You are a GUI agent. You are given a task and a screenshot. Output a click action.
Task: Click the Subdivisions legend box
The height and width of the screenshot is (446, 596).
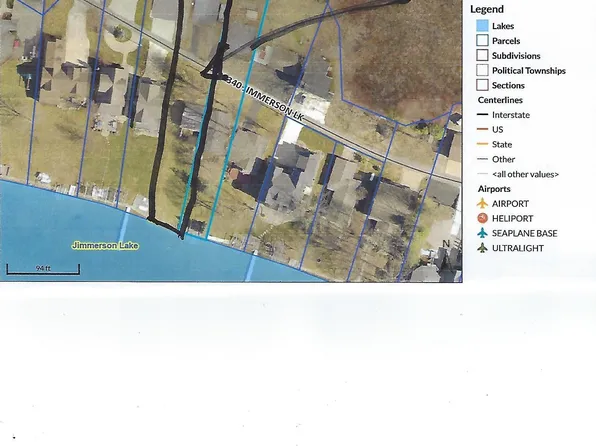click(x=482, y=55)
